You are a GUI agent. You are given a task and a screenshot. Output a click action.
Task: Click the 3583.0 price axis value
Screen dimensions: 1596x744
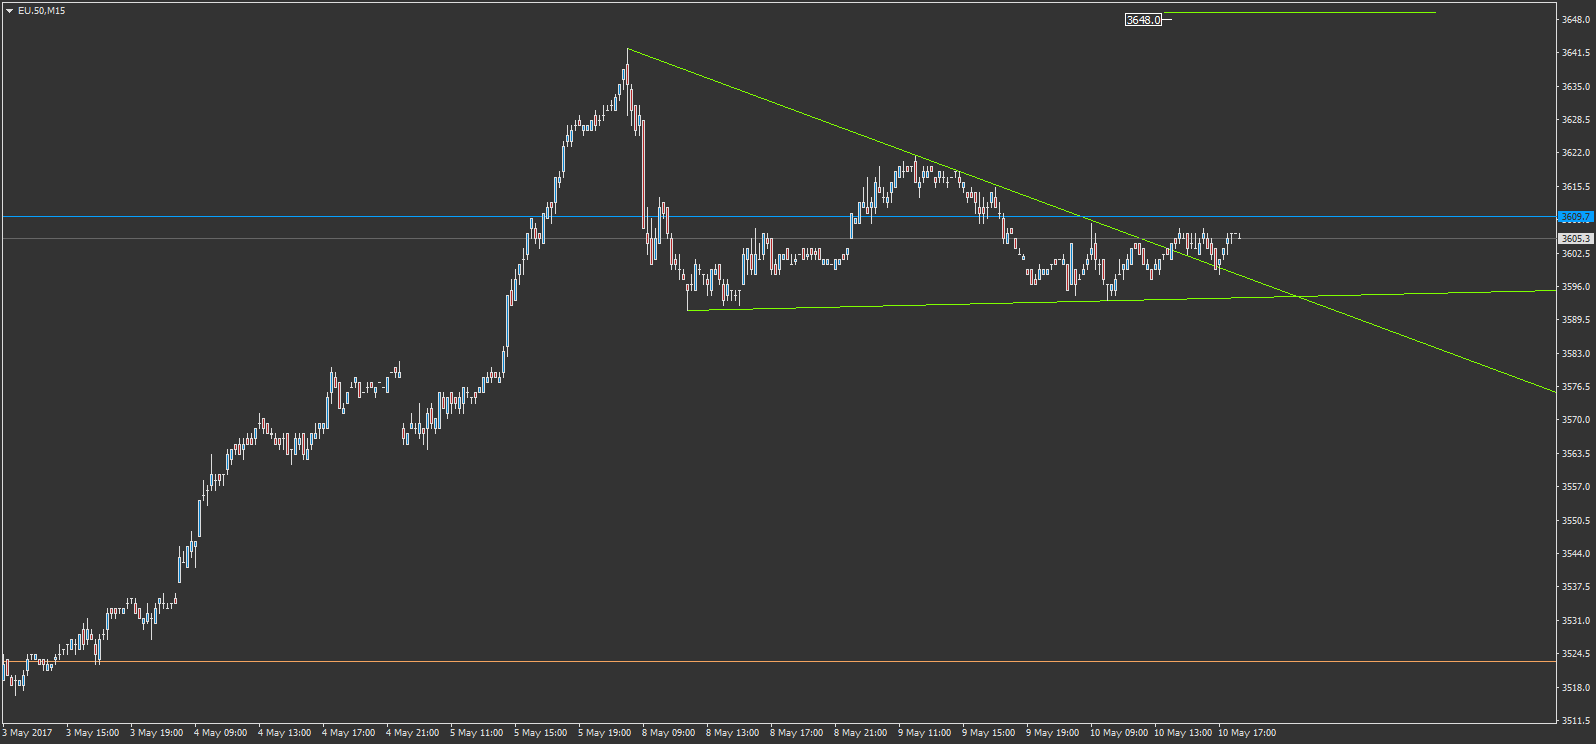(1576, 354)
